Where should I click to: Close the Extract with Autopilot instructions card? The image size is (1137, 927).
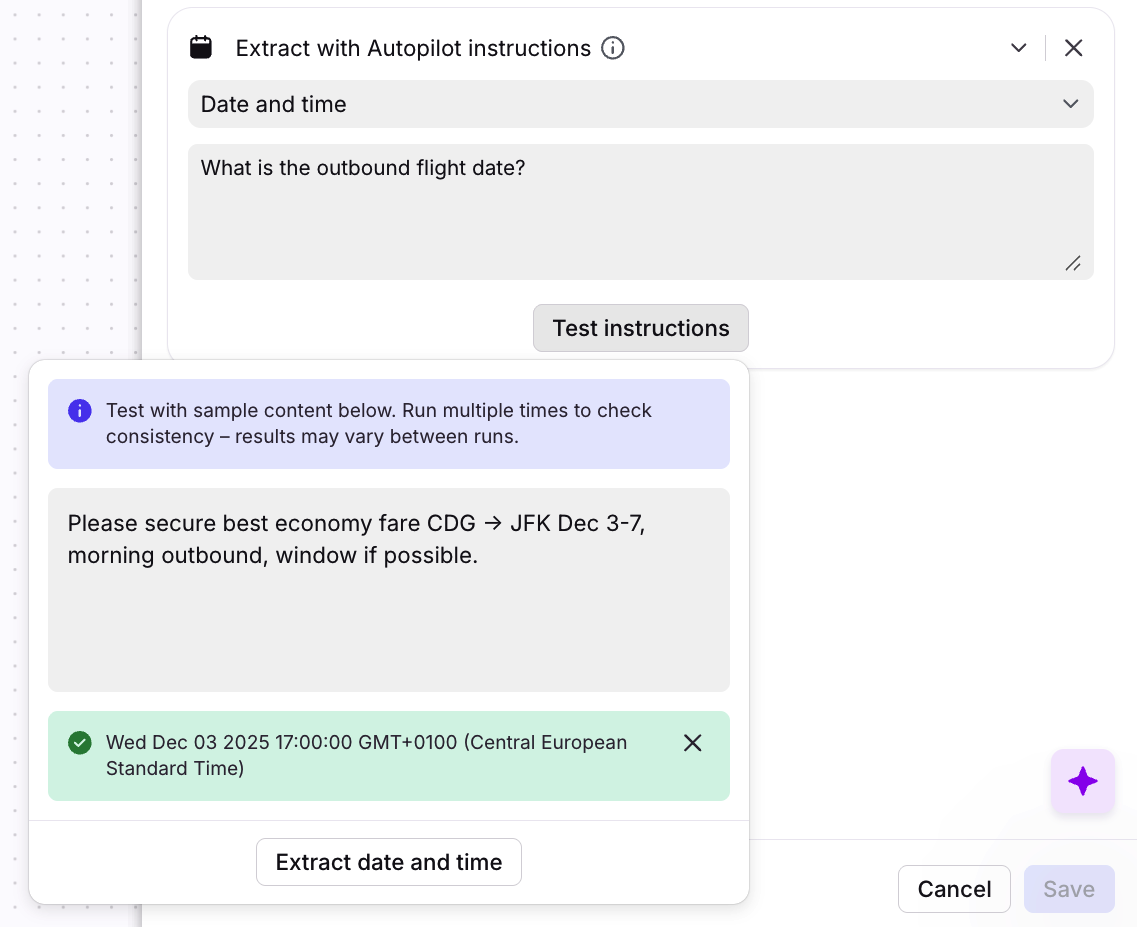(x=1073, y=48)
